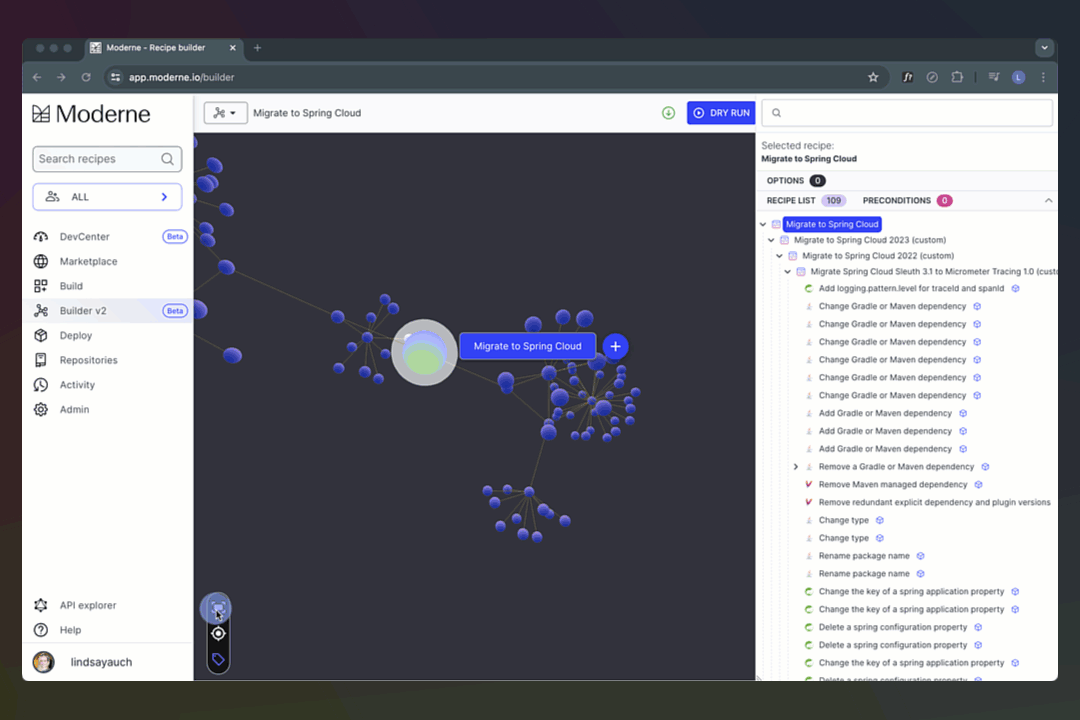Add a recipe with the blue plus button

[615, 346]
